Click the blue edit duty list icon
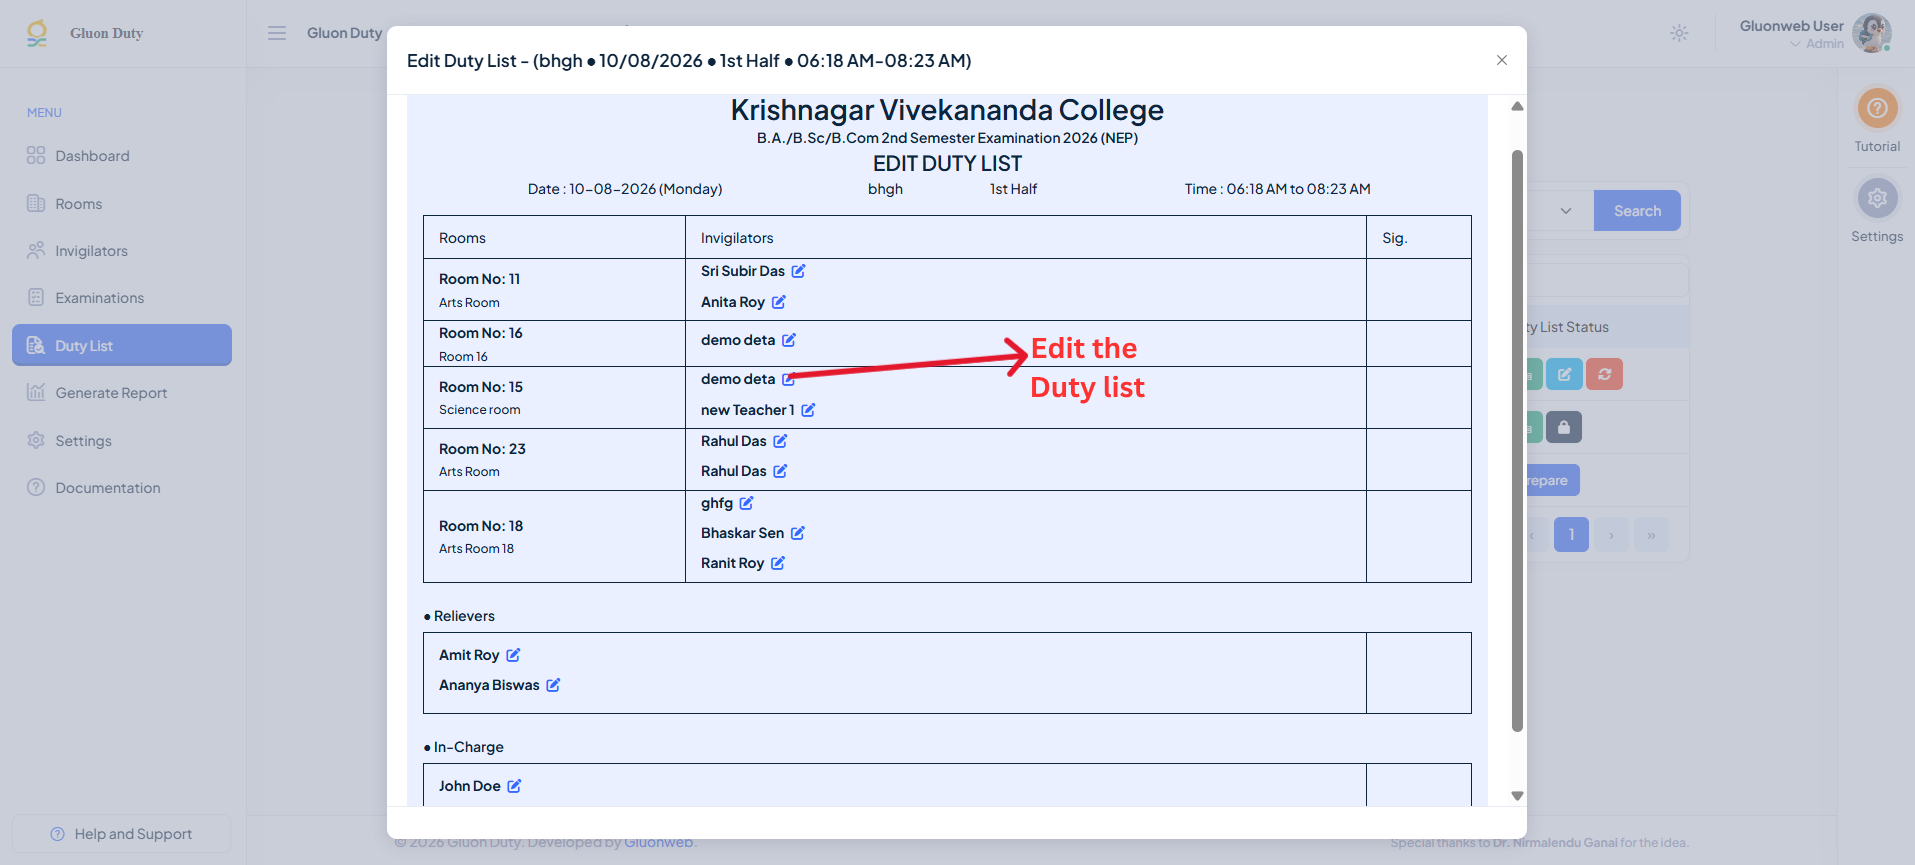Viewport: 1915px width, 865px height. pyautogui.click(x=1564, y=374)
